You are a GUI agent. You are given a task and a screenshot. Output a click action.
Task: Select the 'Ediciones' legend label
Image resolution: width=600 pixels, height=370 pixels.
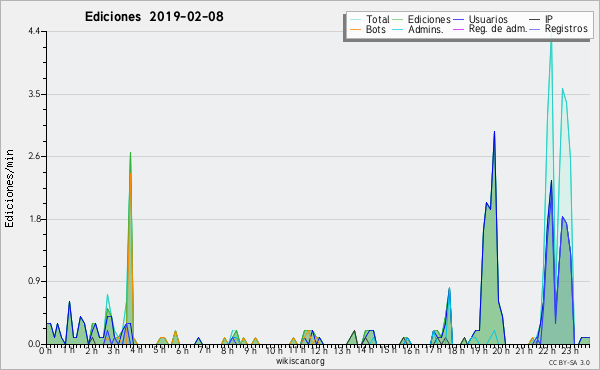[429, 19]
